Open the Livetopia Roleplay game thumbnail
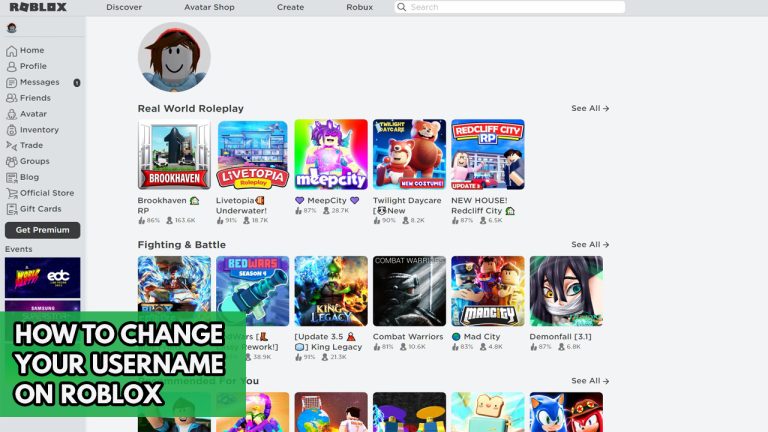Image resolution: width=768 pixels, height=432 pixels. [x=253, y=154]
